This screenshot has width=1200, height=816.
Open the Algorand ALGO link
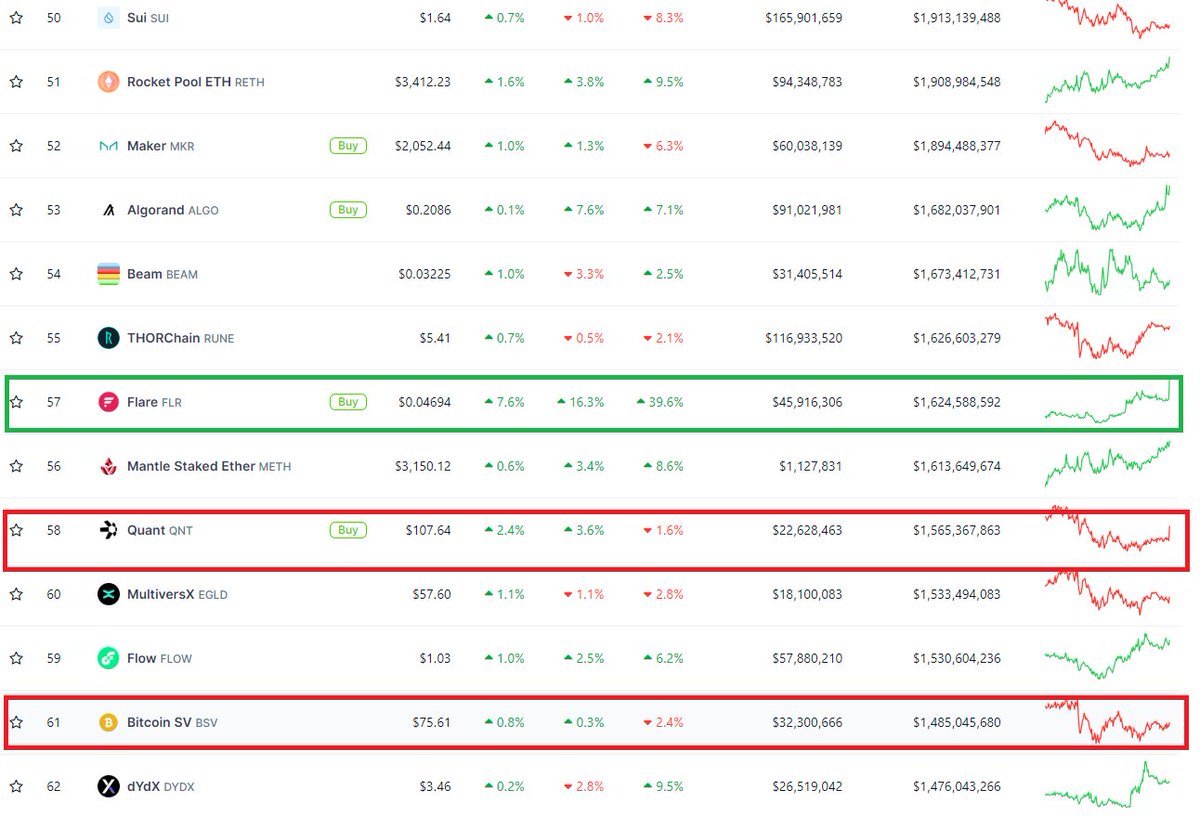173,210
